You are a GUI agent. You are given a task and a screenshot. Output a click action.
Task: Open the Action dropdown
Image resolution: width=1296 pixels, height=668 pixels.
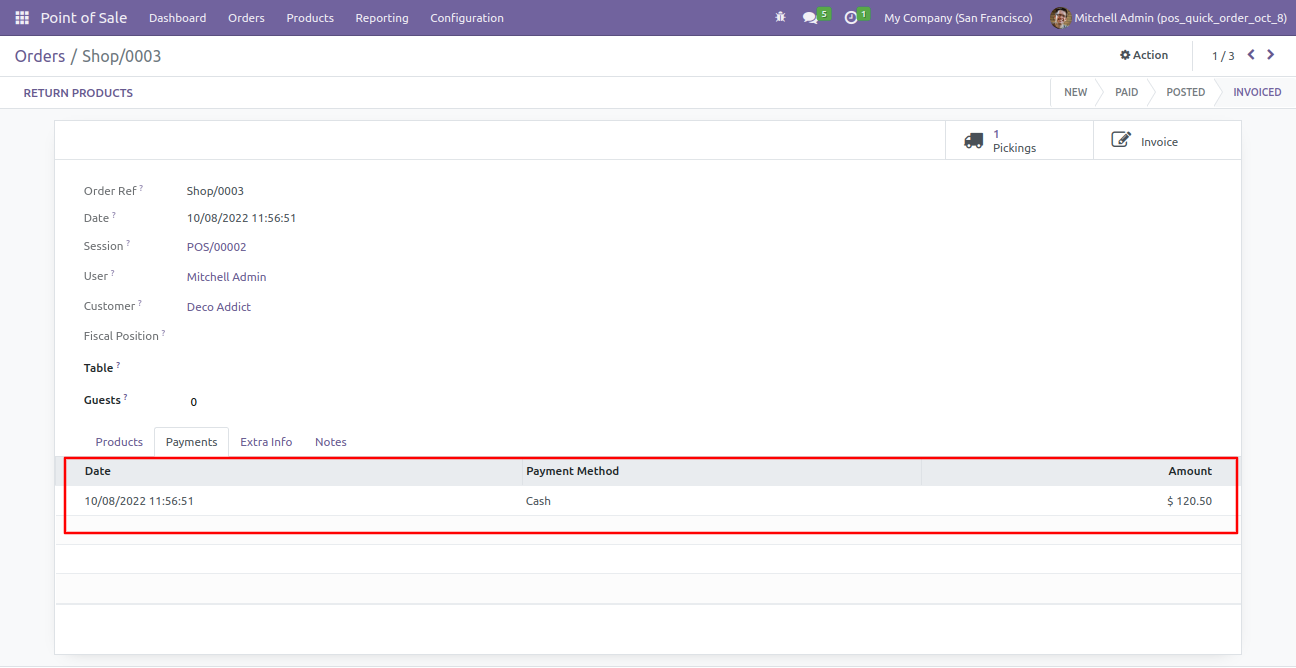coord(1144,56)
